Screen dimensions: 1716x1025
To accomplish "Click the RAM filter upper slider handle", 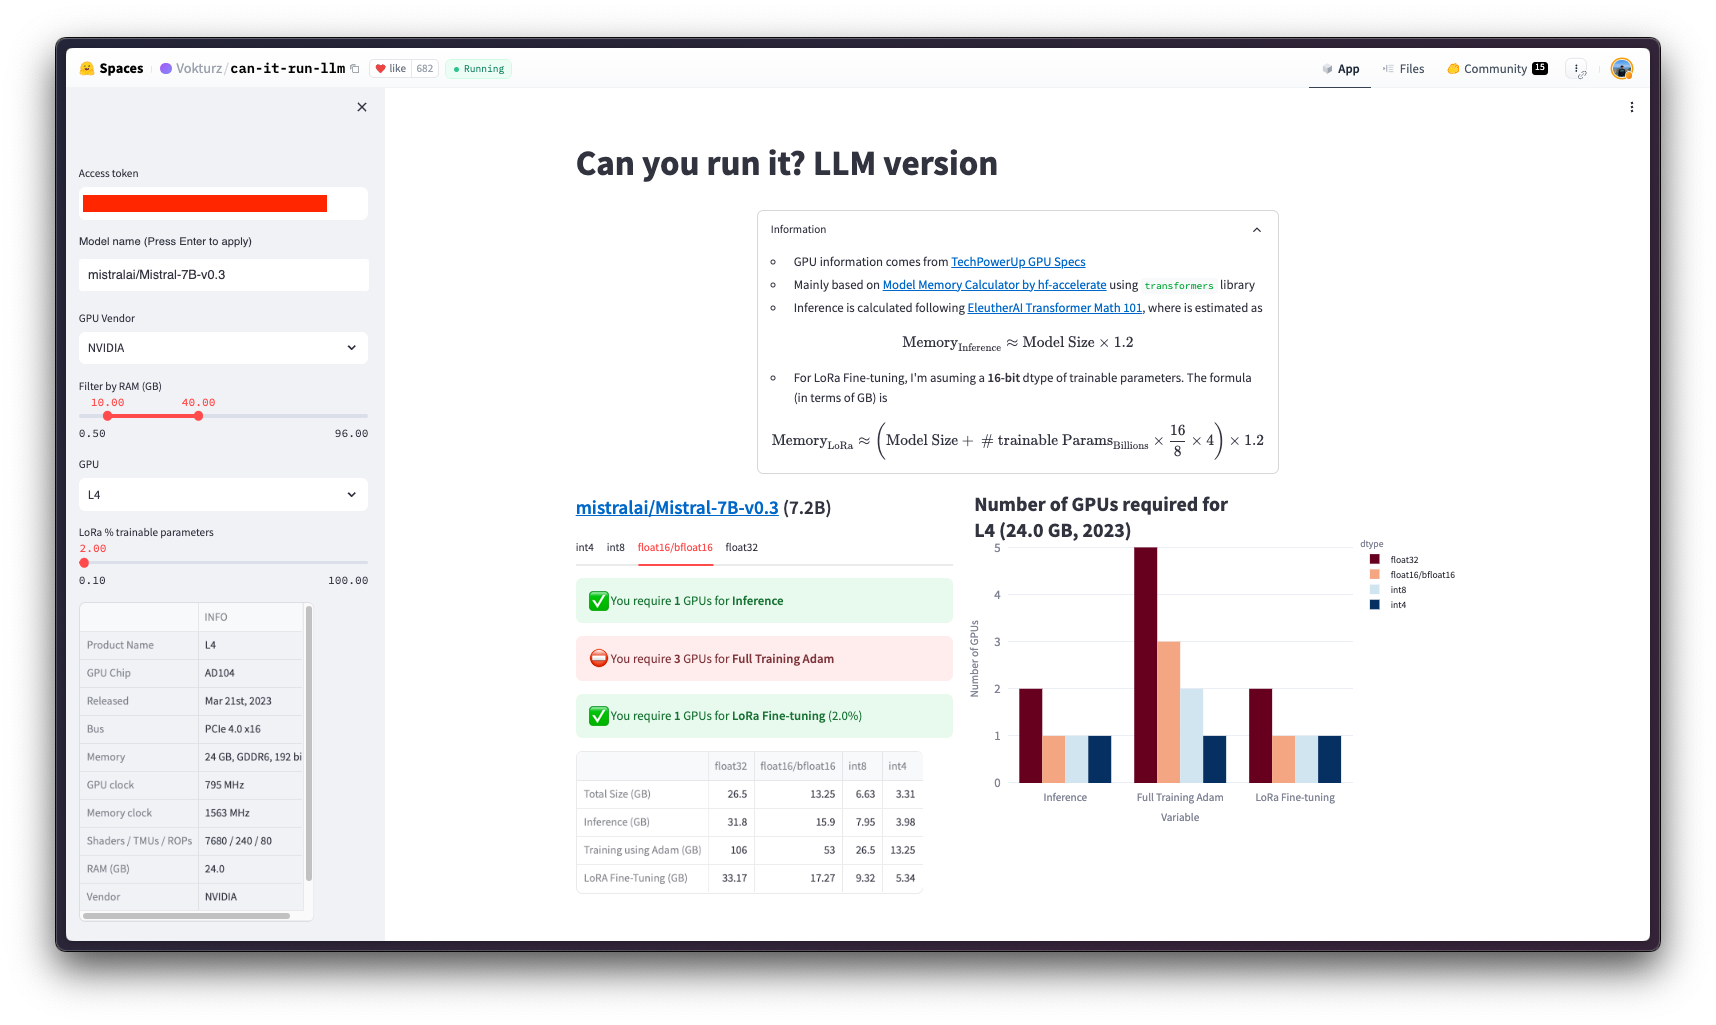I will (198, 416).
